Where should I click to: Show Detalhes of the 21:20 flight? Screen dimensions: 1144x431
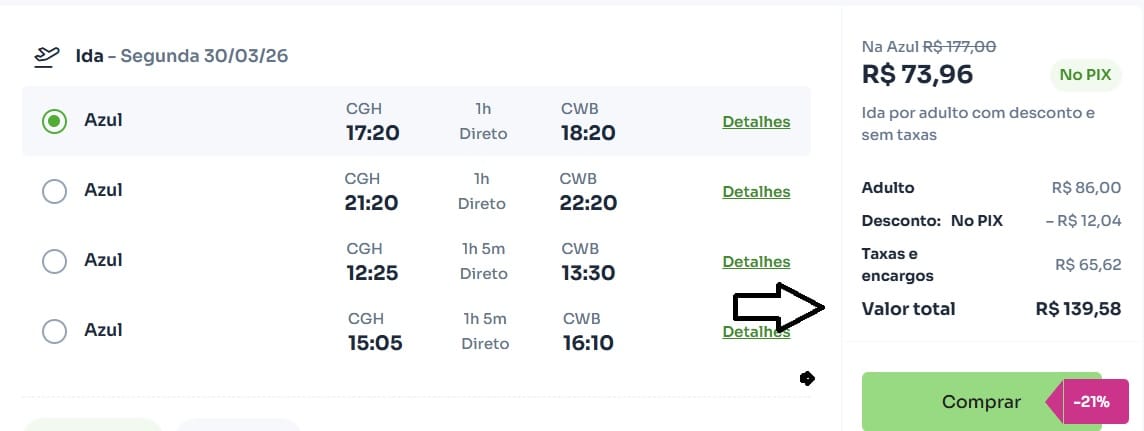click(x=756, y=192)
